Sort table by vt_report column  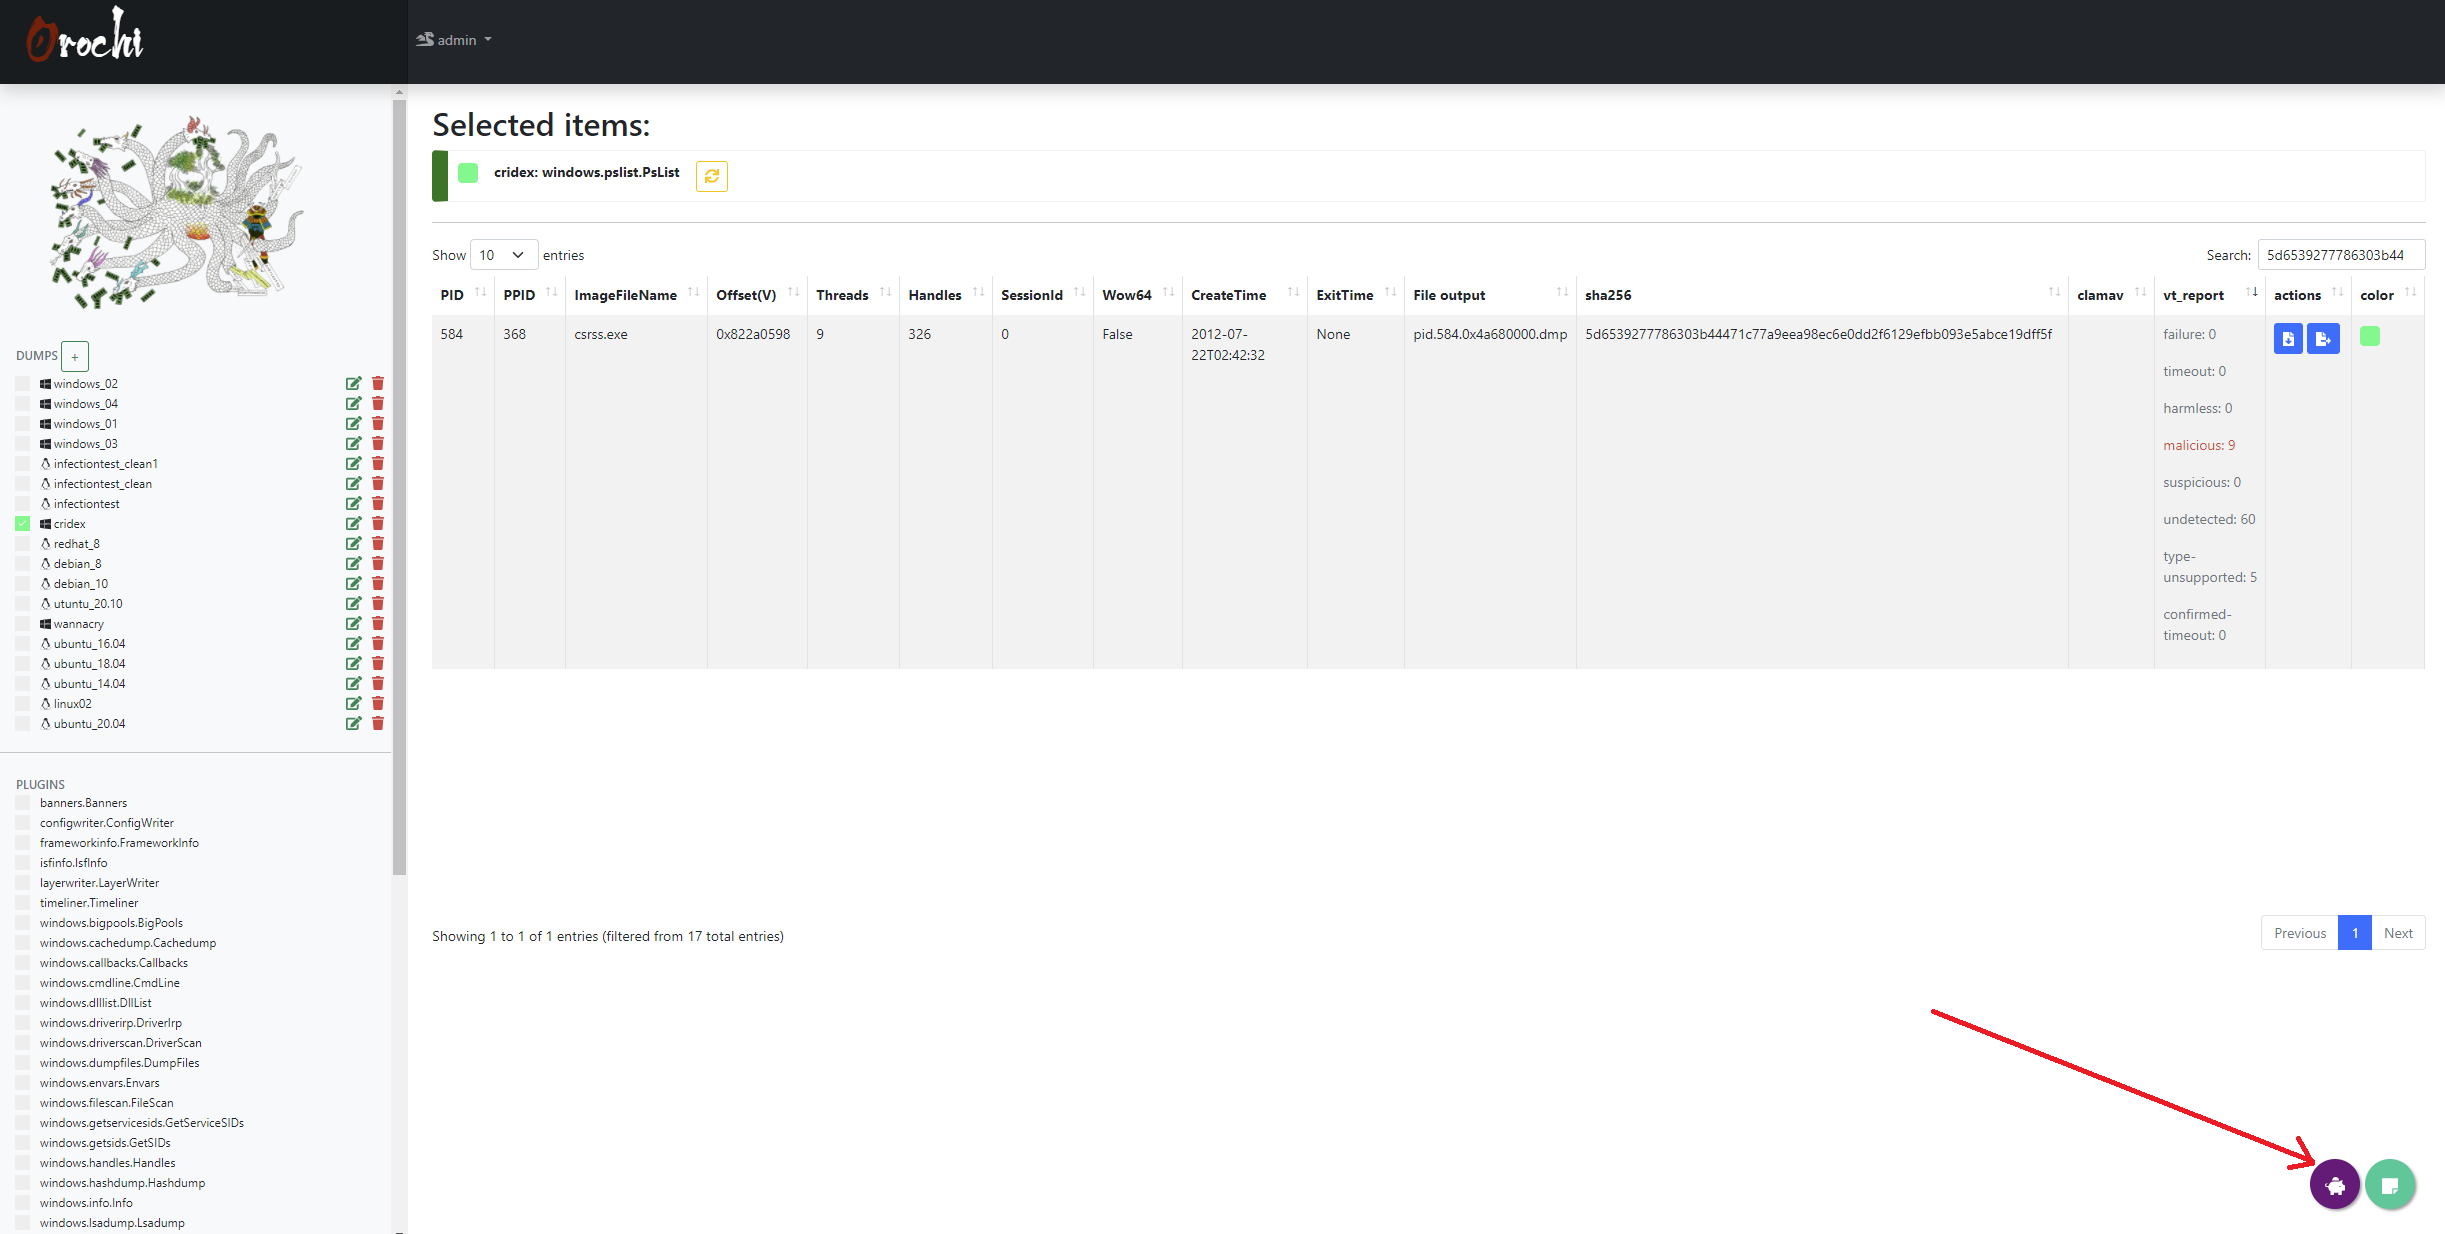pos(2209,295)
